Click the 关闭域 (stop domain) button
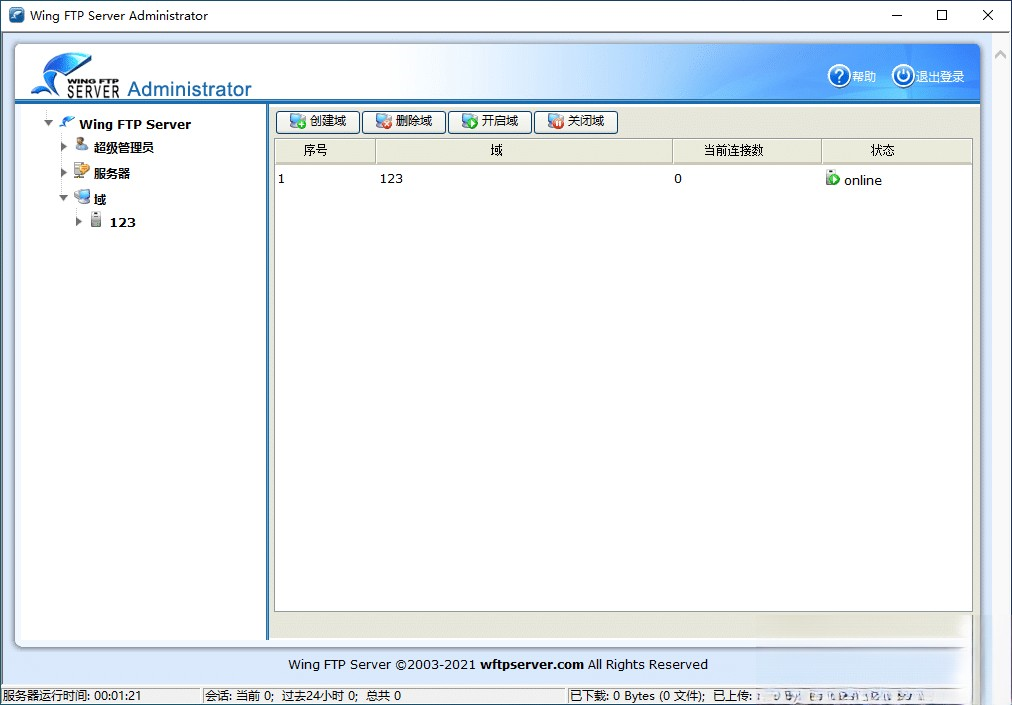 click(576, 121)
